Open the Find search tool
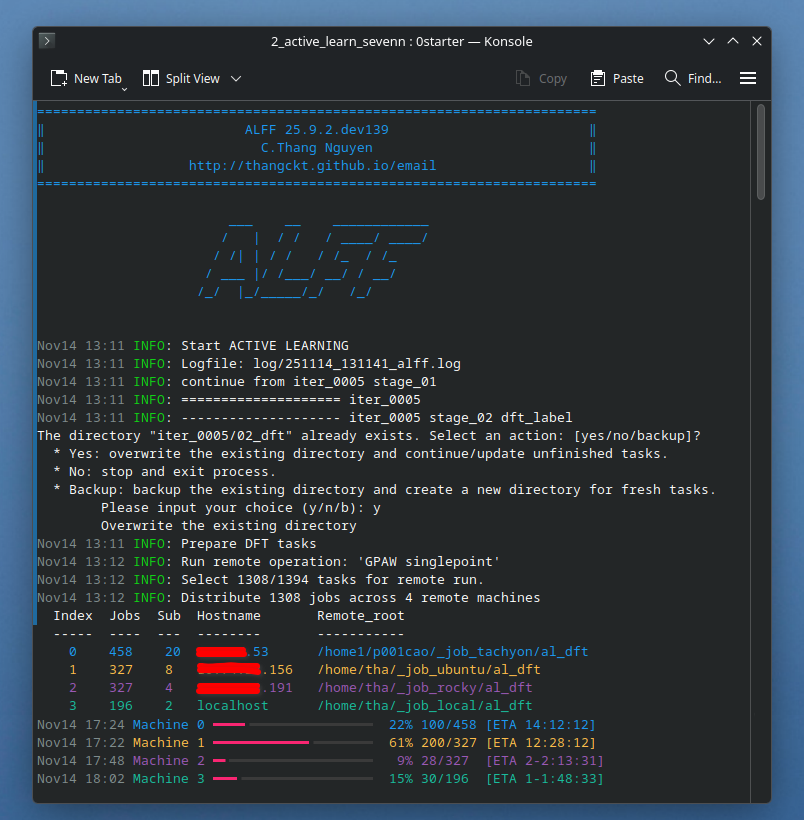The height and width of the screenshot is (820, 804). pos(692,78)
